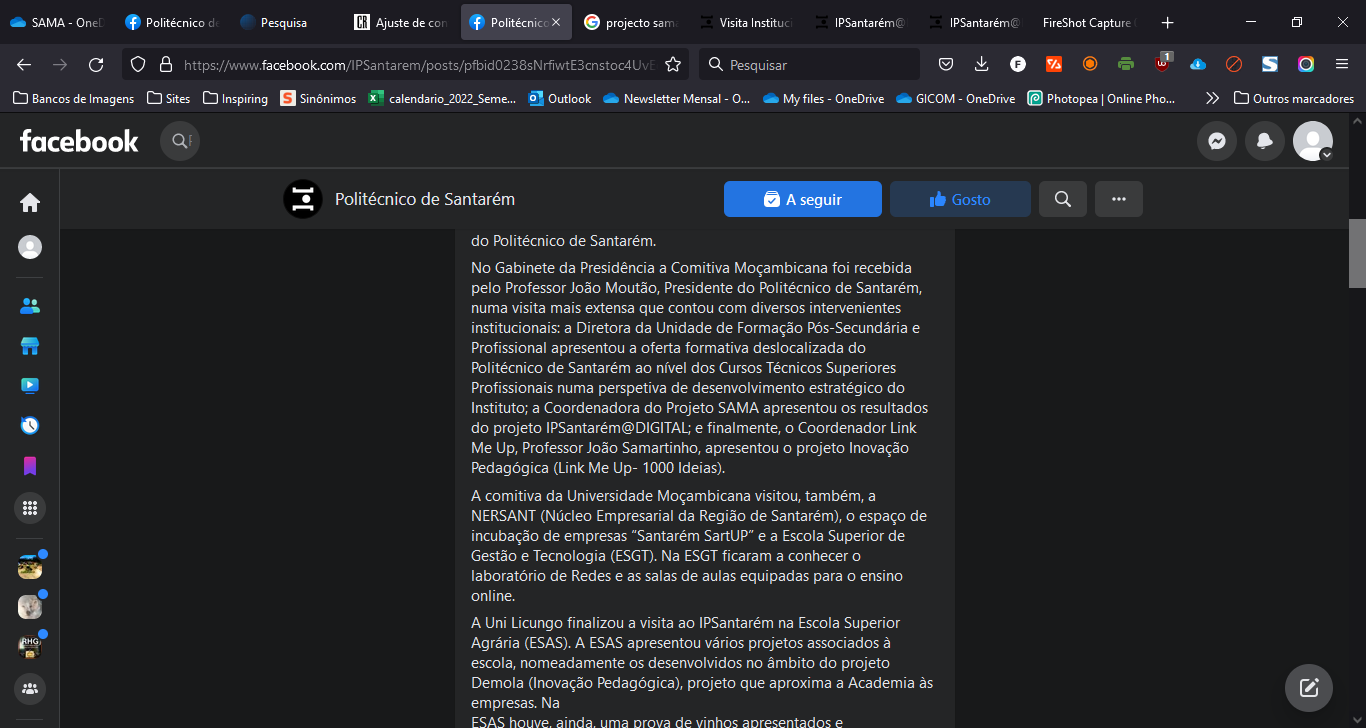Click the Gosto like button
The height and width of the screenshot is (728, 1366).
pos(960,199)
